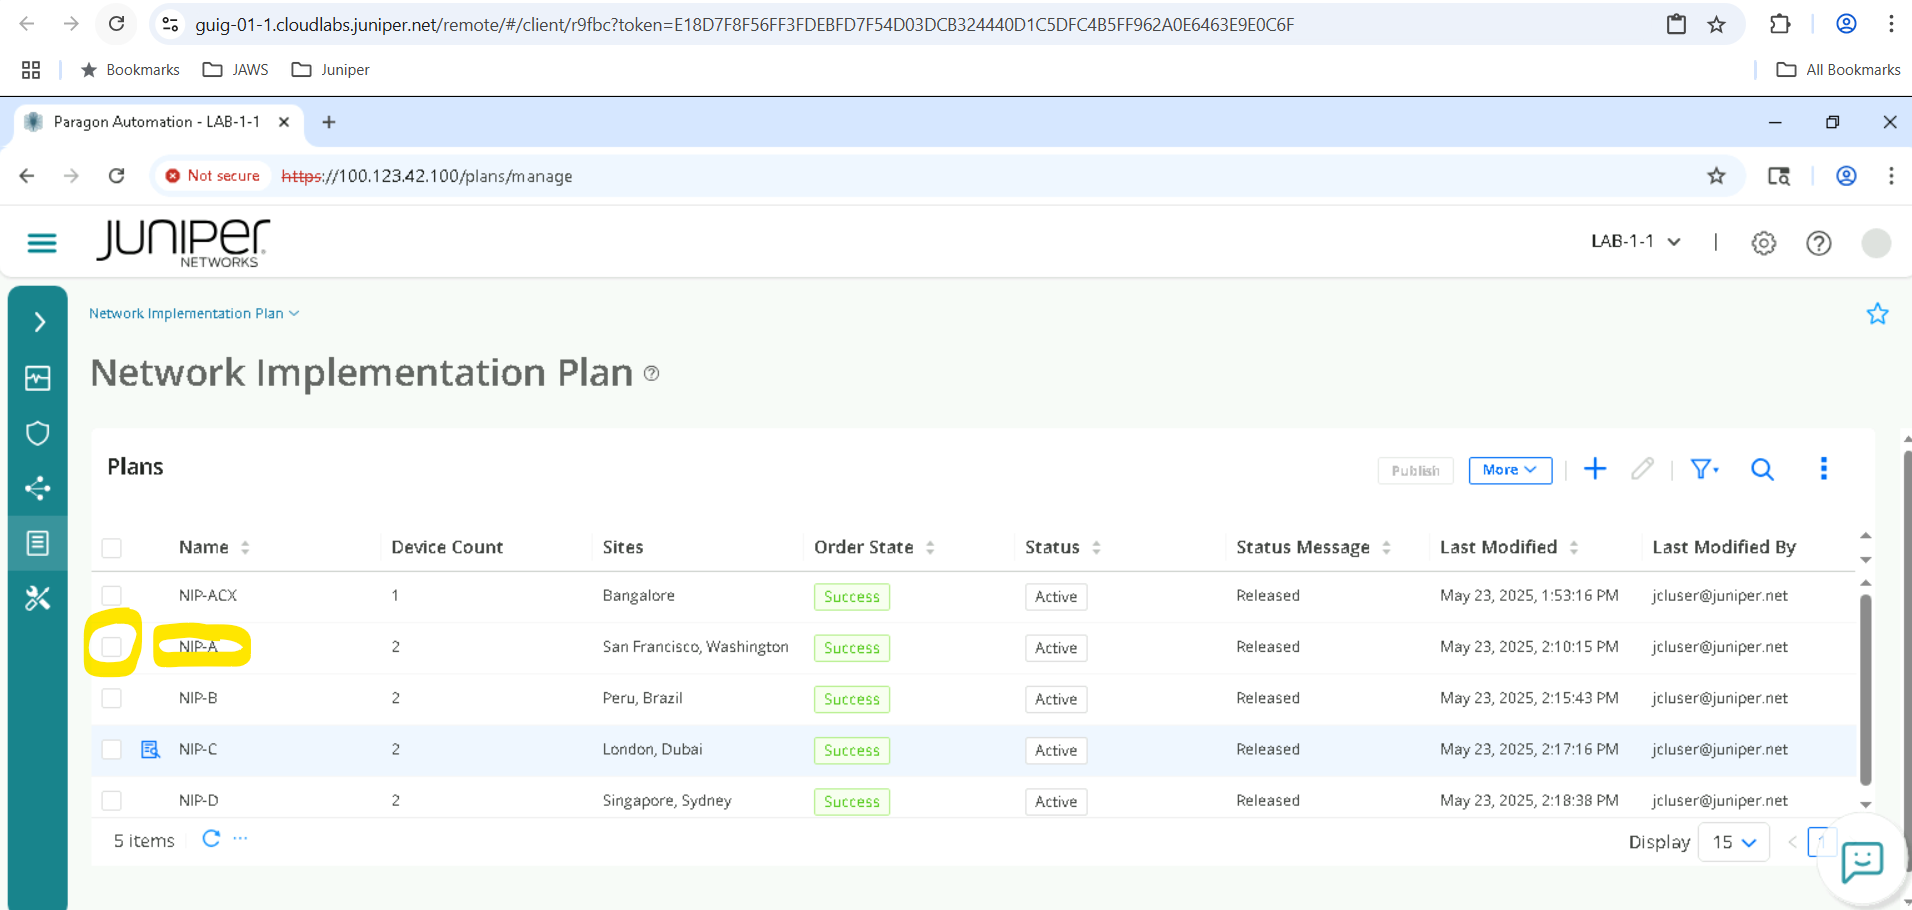Screen dimensions: 1912x910
Task: Expand the More dropdown button
Action: 1509,470
